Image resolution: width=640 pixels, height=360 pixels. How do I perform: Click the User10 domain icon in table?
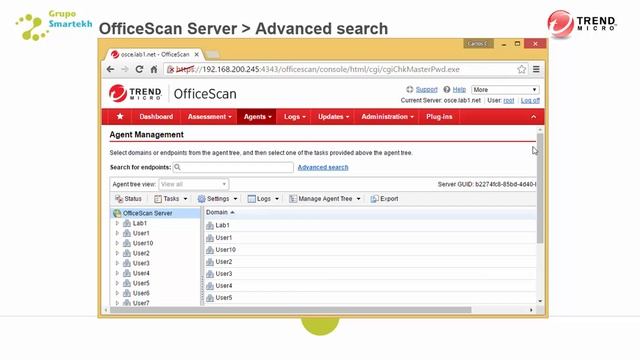tap(210, 250)
